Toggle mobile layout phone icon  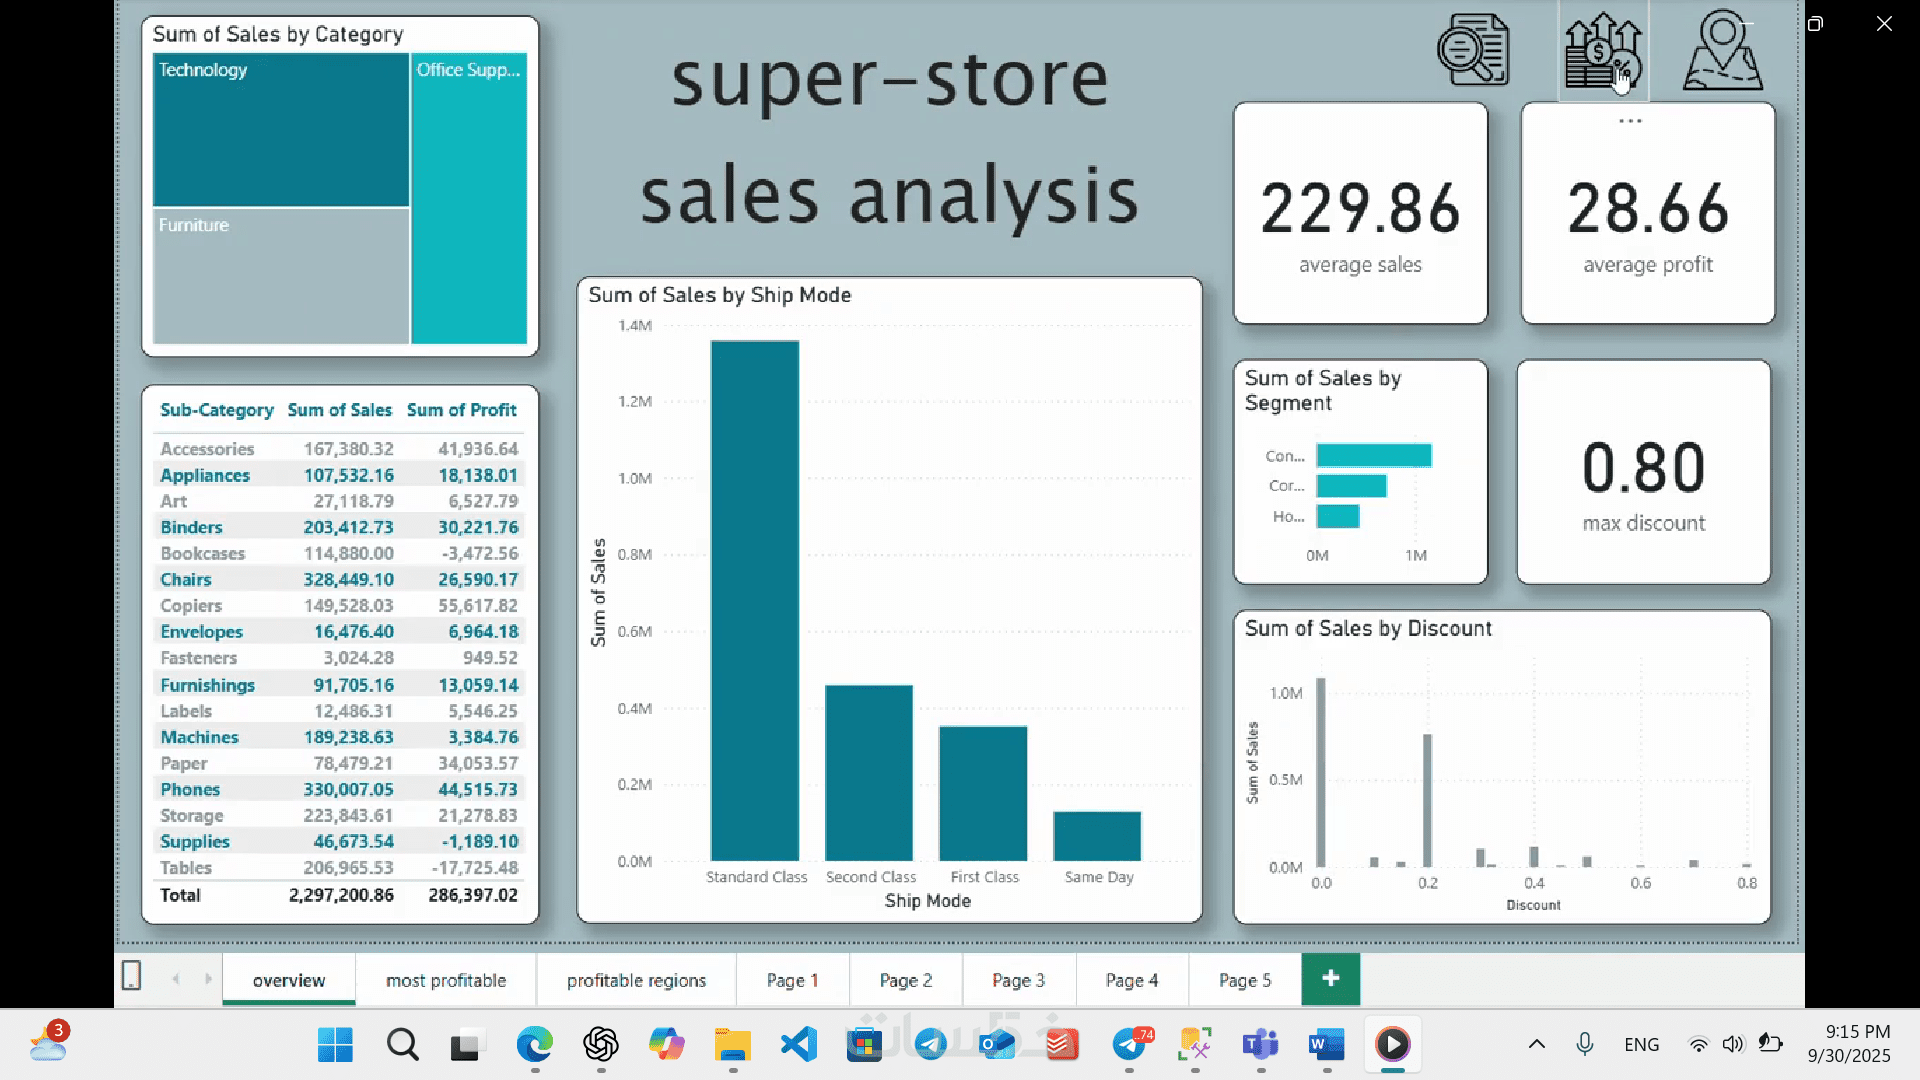[131, 976]
